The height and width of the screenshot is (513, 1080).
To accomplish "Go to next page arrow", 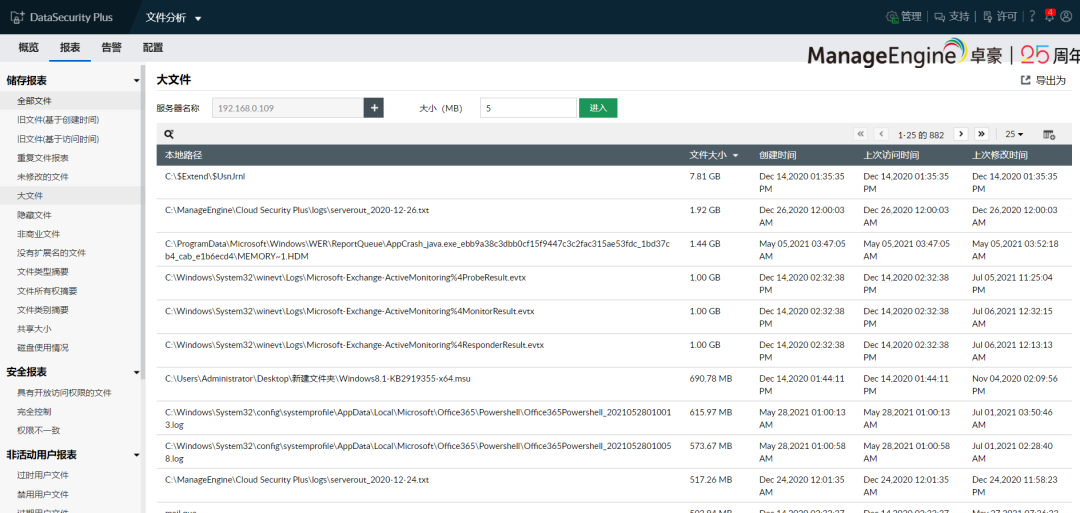I will (961, 134).
